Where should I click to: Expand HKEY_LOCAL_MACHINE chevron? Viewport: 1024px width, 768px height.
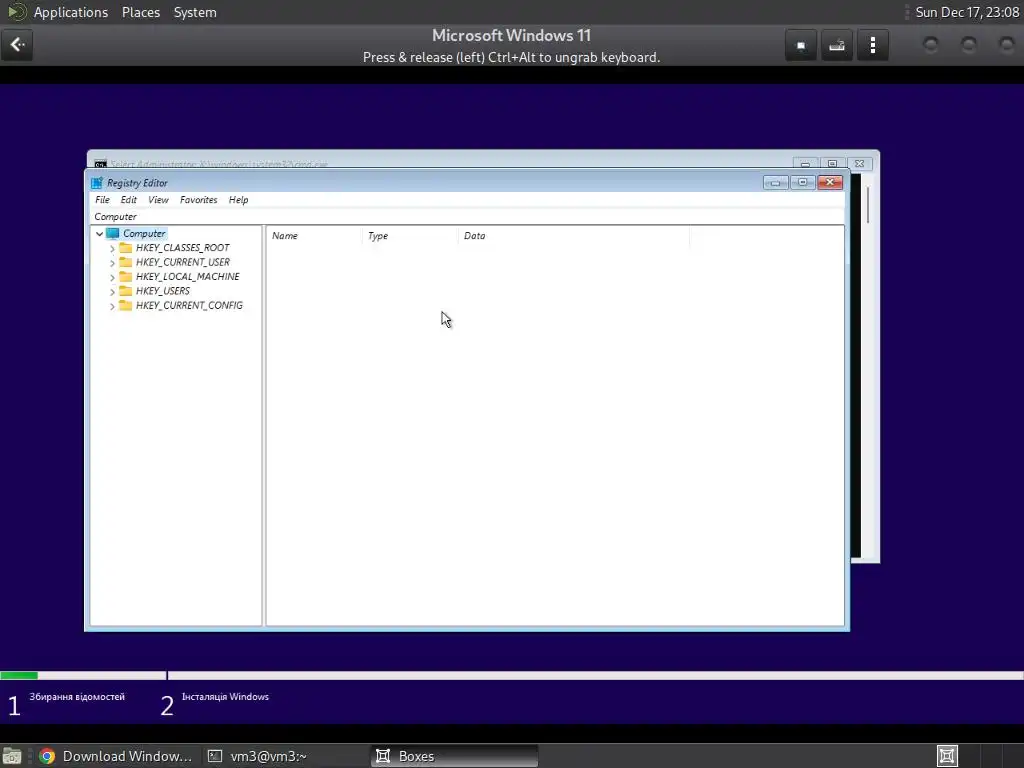112,278
